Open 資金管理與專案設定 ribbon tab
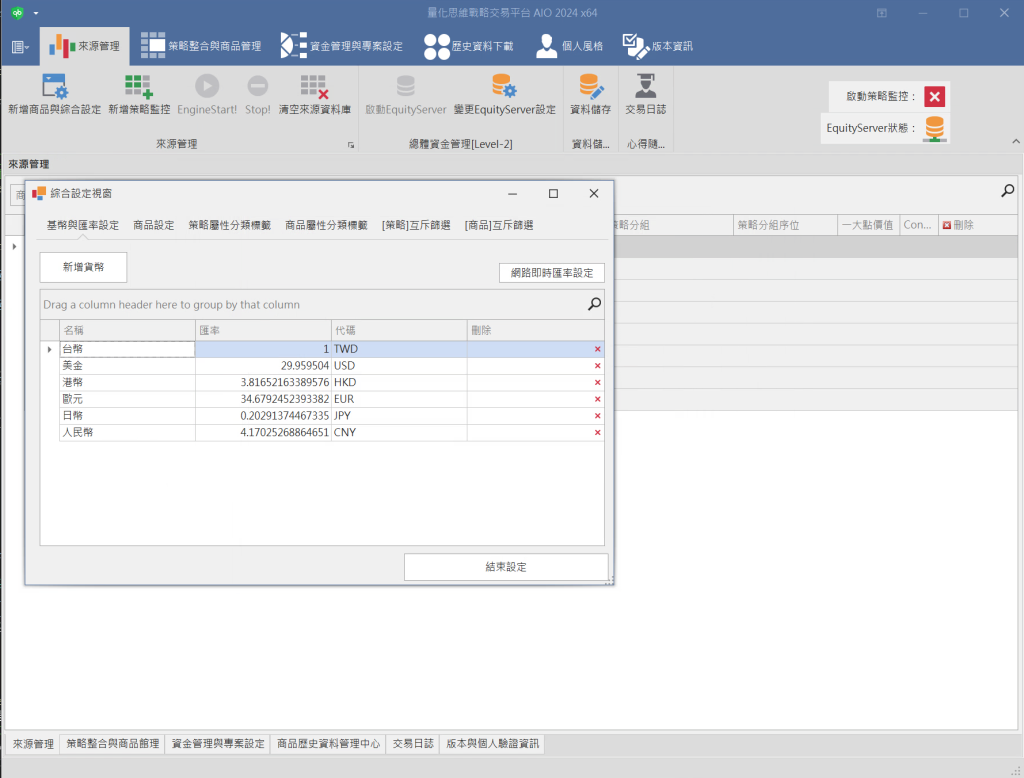This screenshot has height=778, width=1024. [x=343, y=46]
